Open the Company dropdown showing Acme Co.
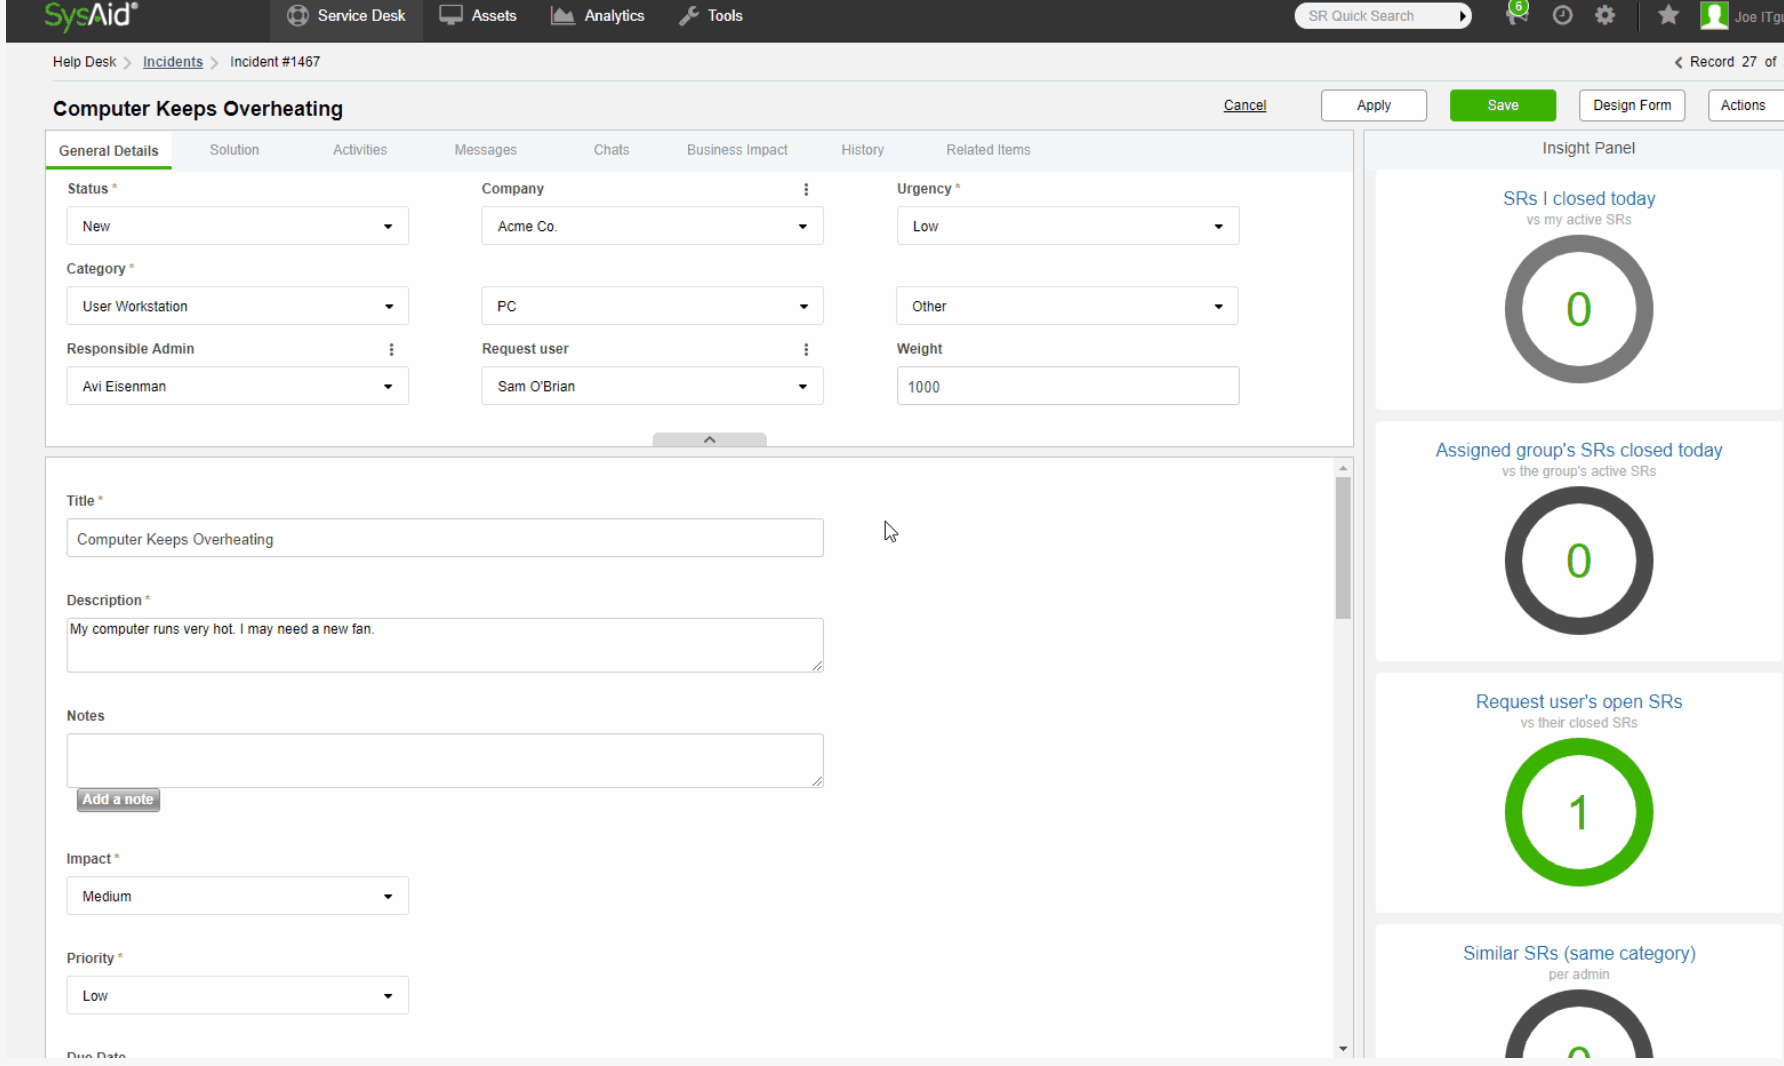Image resolution: width=1784 pixels, height=1066 pixels. [x=652, y=226]
